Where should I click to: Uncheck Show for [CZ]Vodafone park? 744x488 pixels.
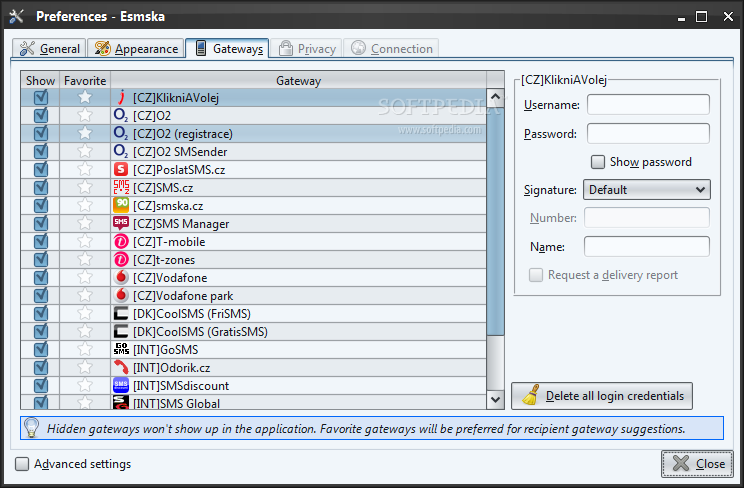click(x=41, y=295)
